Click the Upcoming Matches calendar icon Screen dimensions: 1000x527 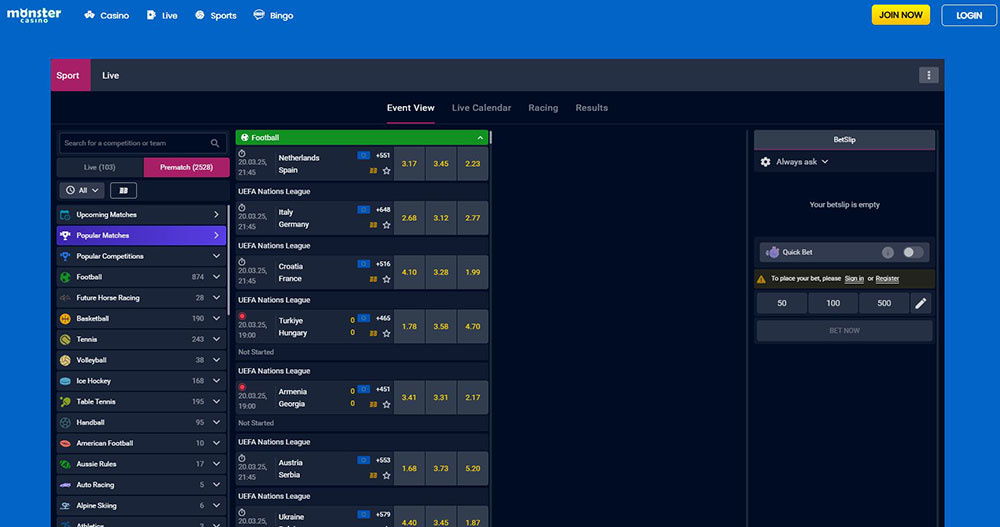65,215
